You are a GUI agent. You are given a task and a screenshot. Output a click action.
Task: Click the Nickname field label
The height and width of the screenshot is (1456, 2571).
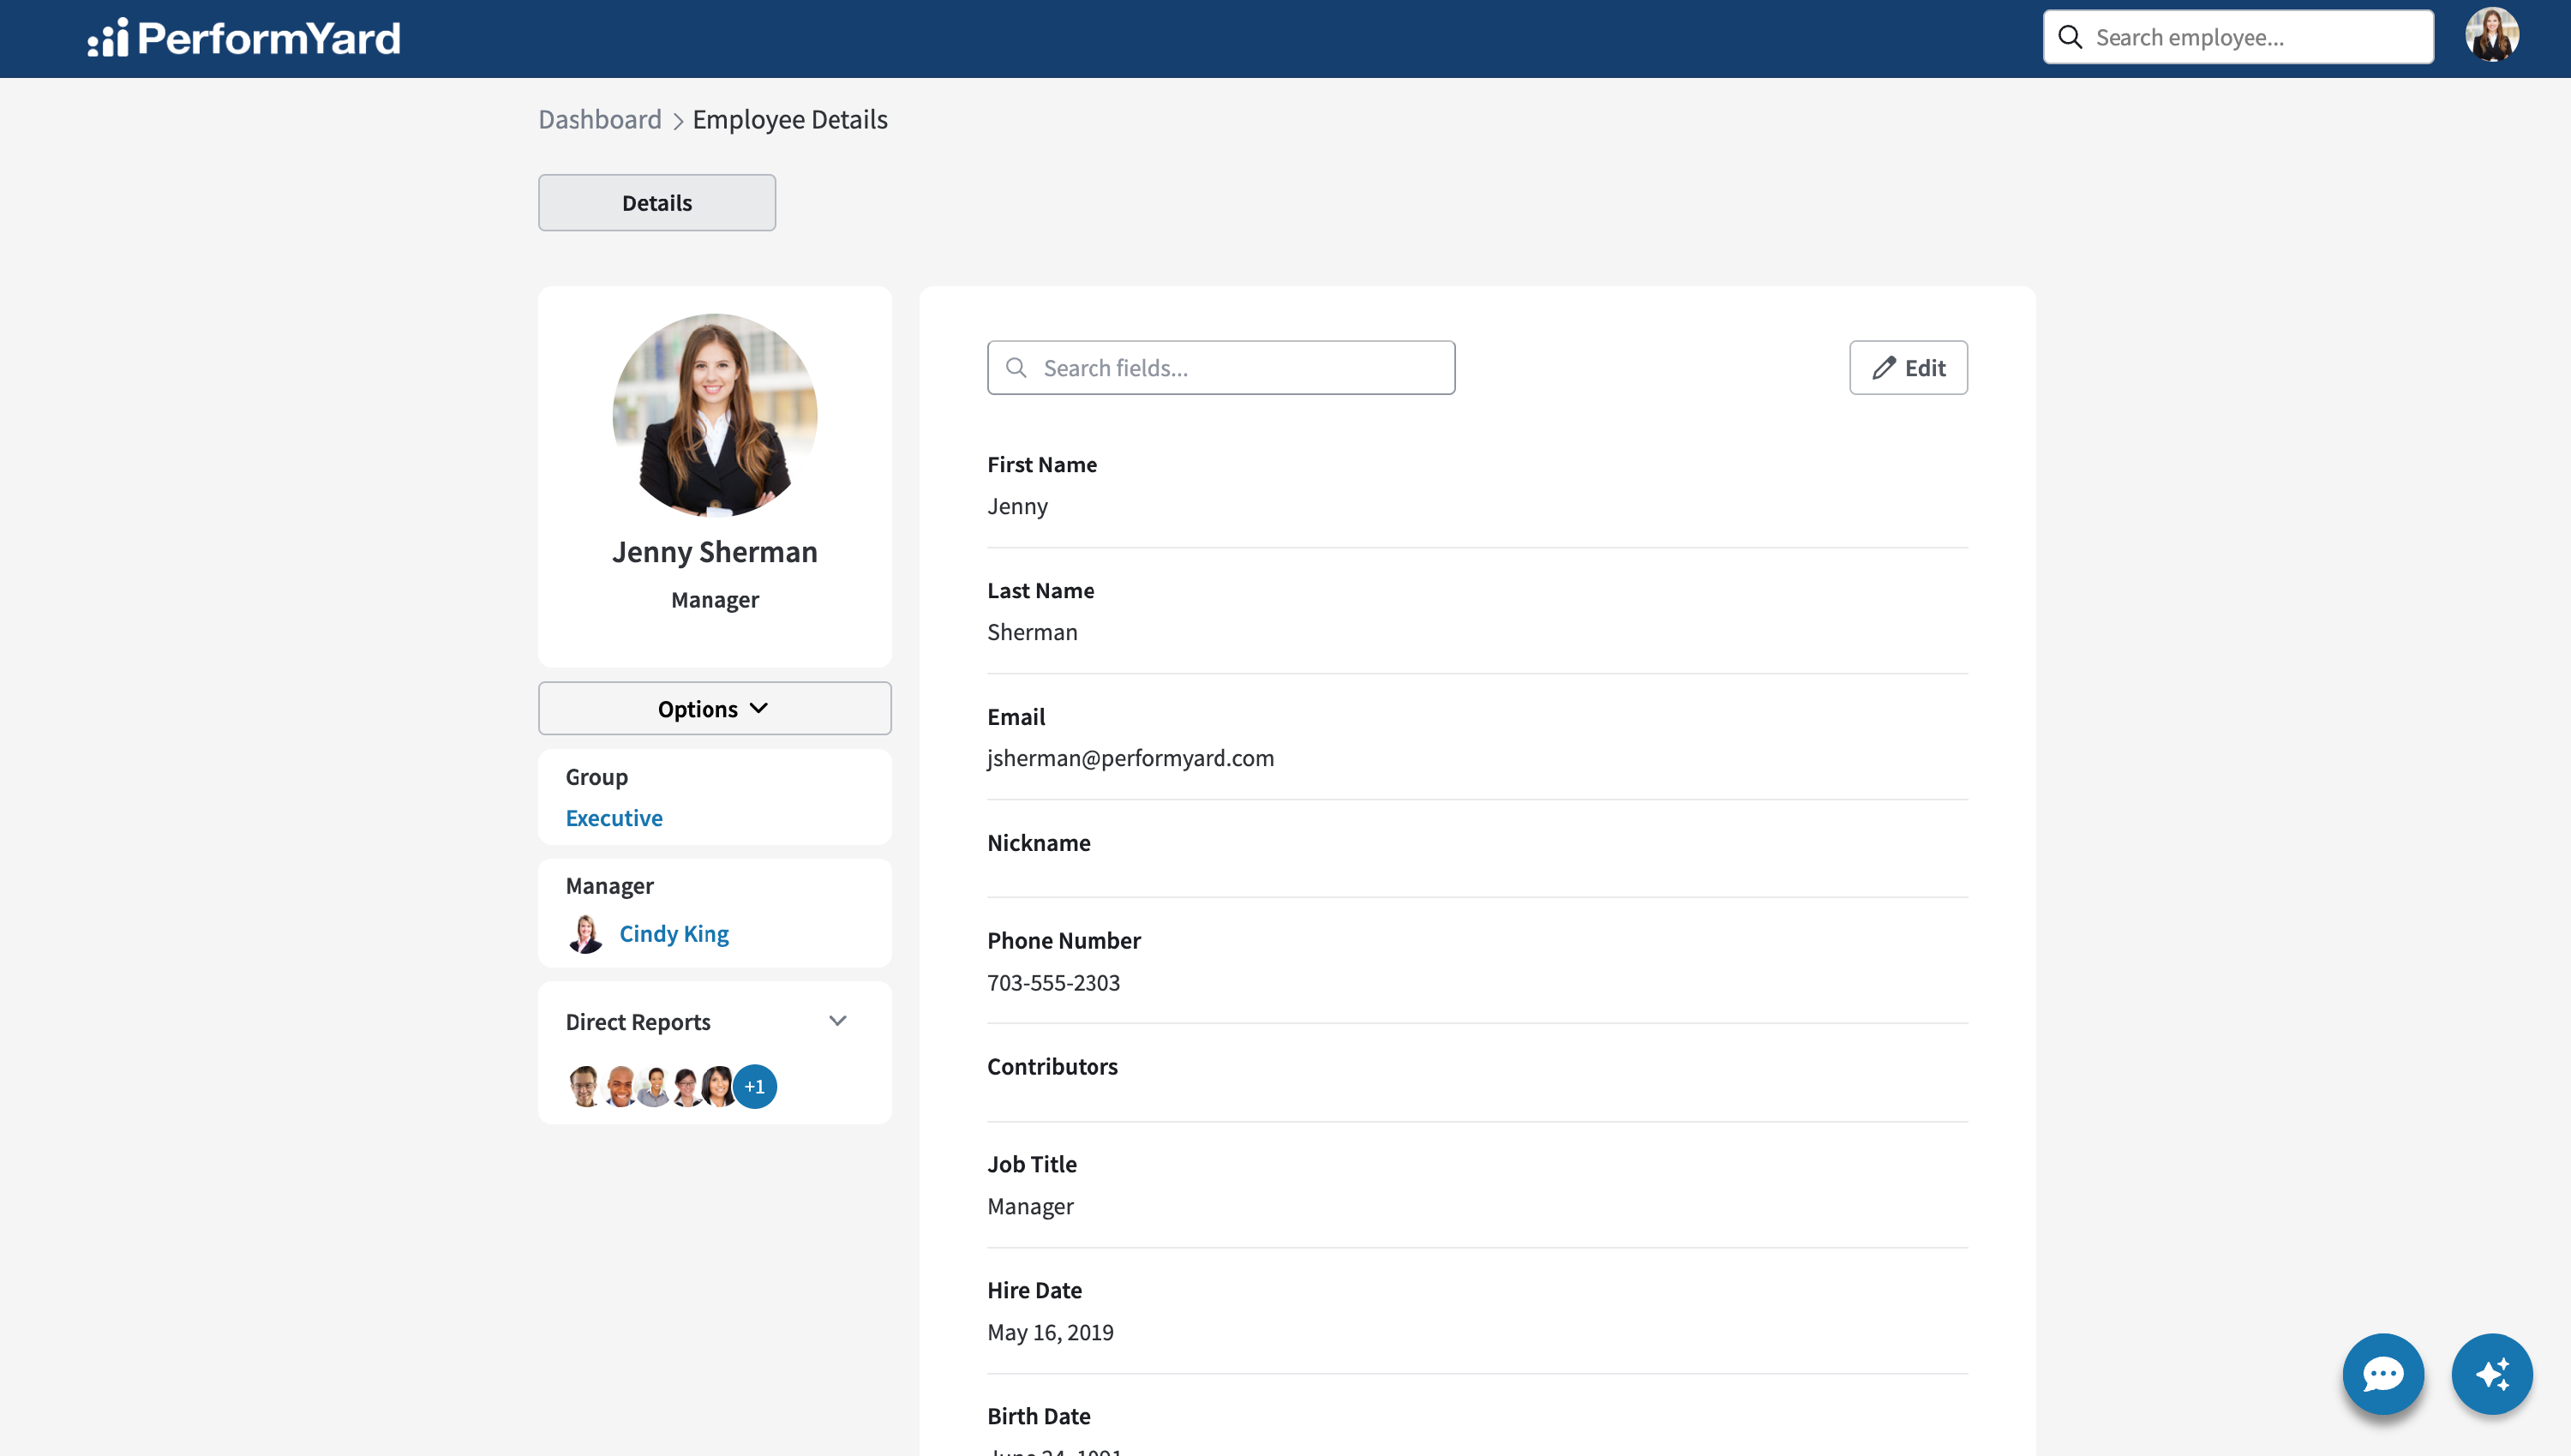[1039, 843]
